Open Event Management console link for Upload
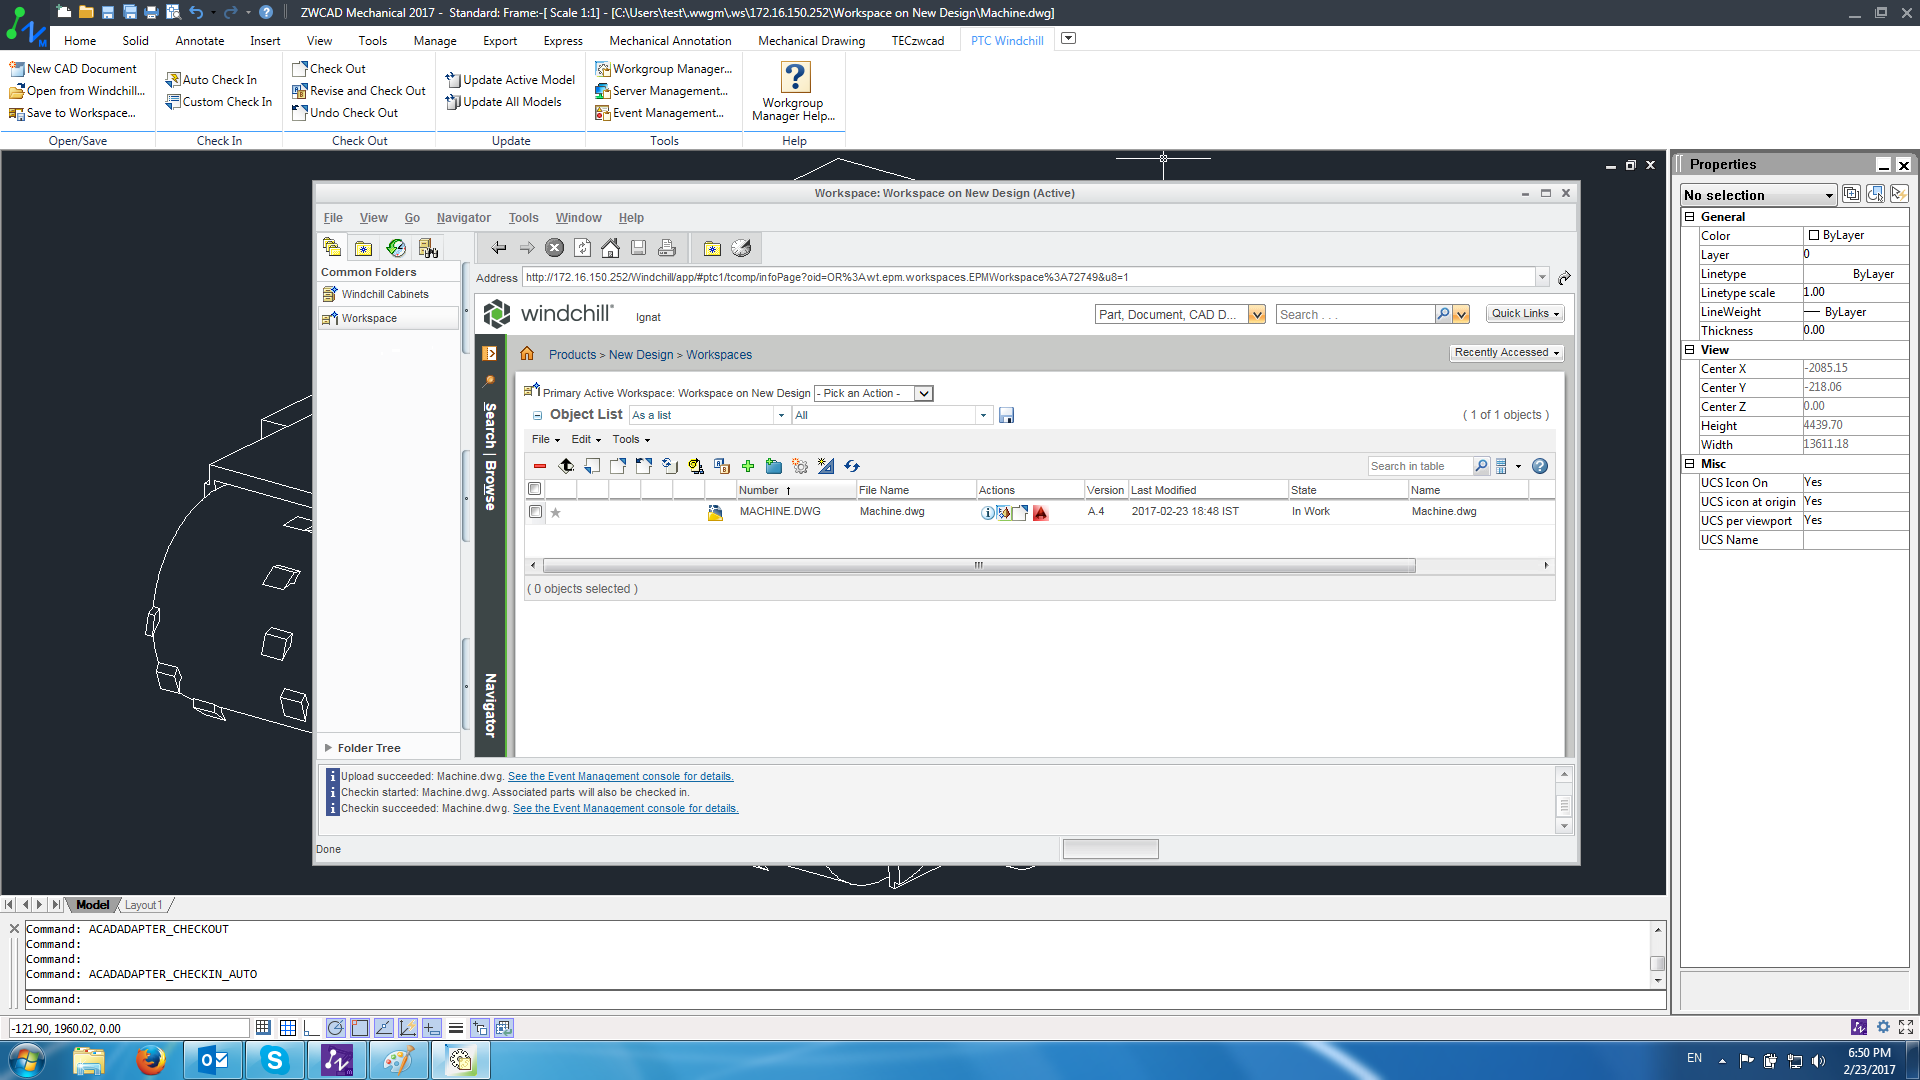The image size is (1920, 1080). (620, 776)
